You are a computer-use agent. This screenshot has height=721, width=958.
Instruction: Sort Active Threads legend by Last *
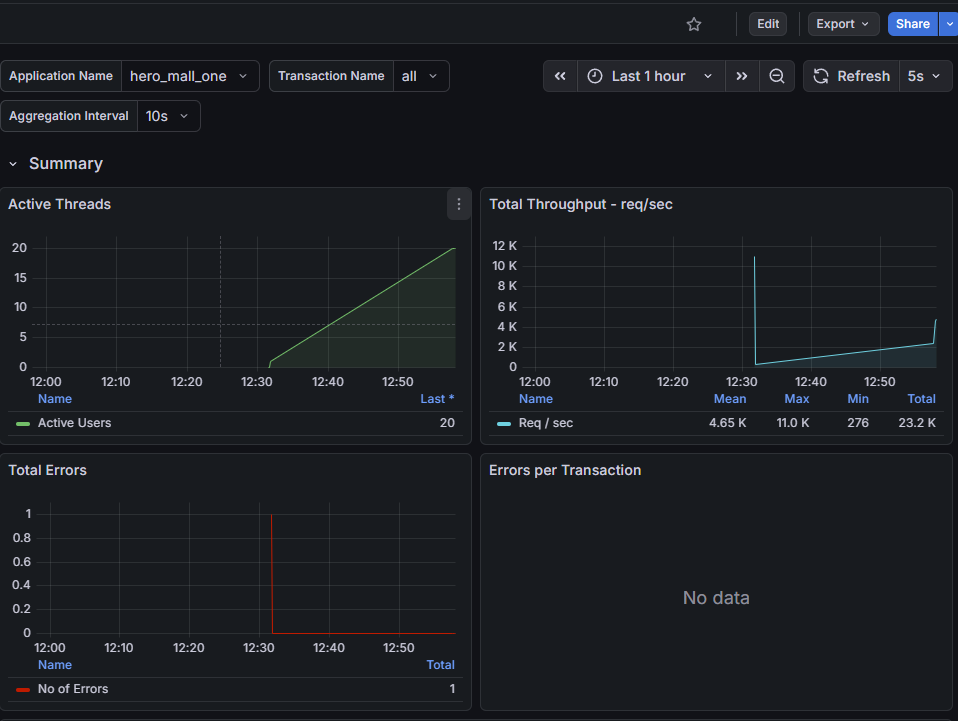437,398
